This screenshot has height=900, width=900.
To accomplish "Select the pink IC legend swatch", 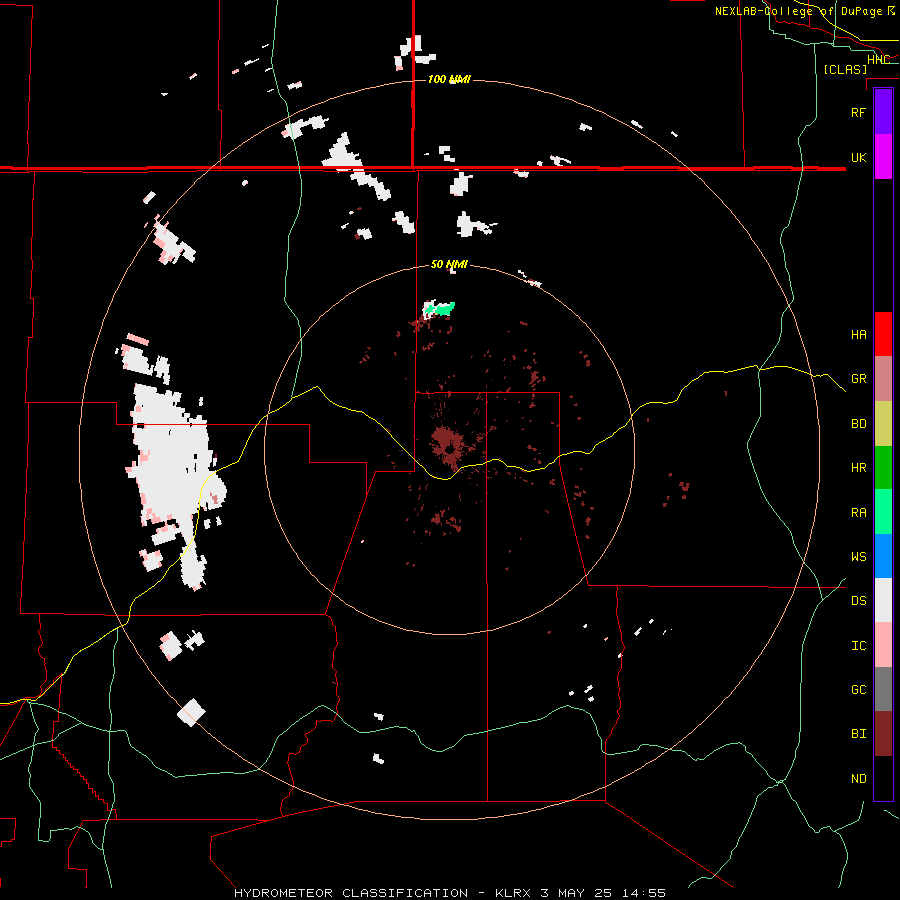I will point(883,645).
